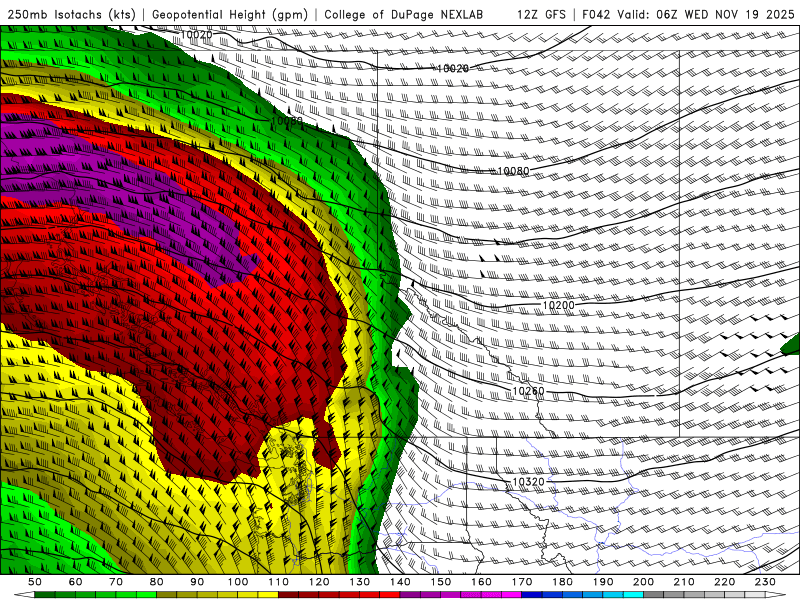Click the 10080 contour label on white background
800x600 pixels.
click(x=513, y=171)
